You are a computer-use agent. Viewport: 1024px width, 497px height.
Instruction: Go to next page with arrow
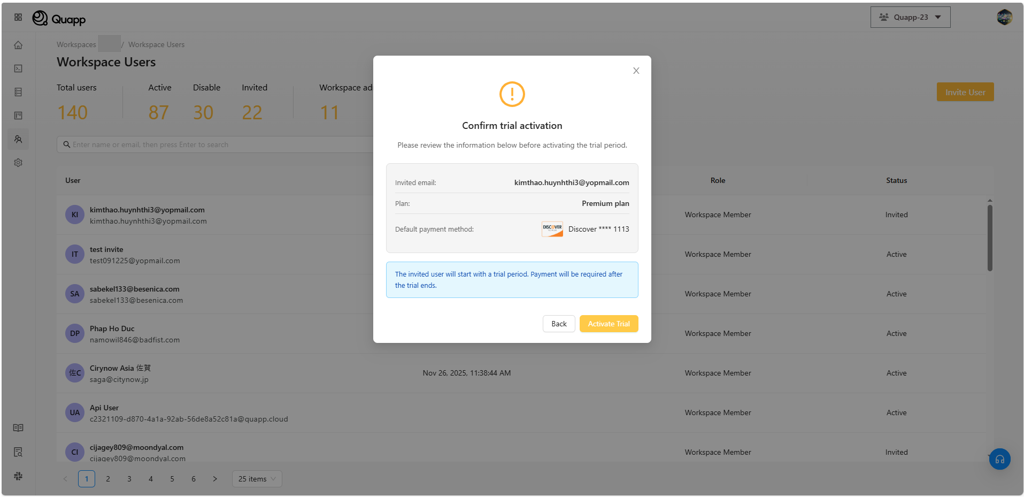point(215,479)
